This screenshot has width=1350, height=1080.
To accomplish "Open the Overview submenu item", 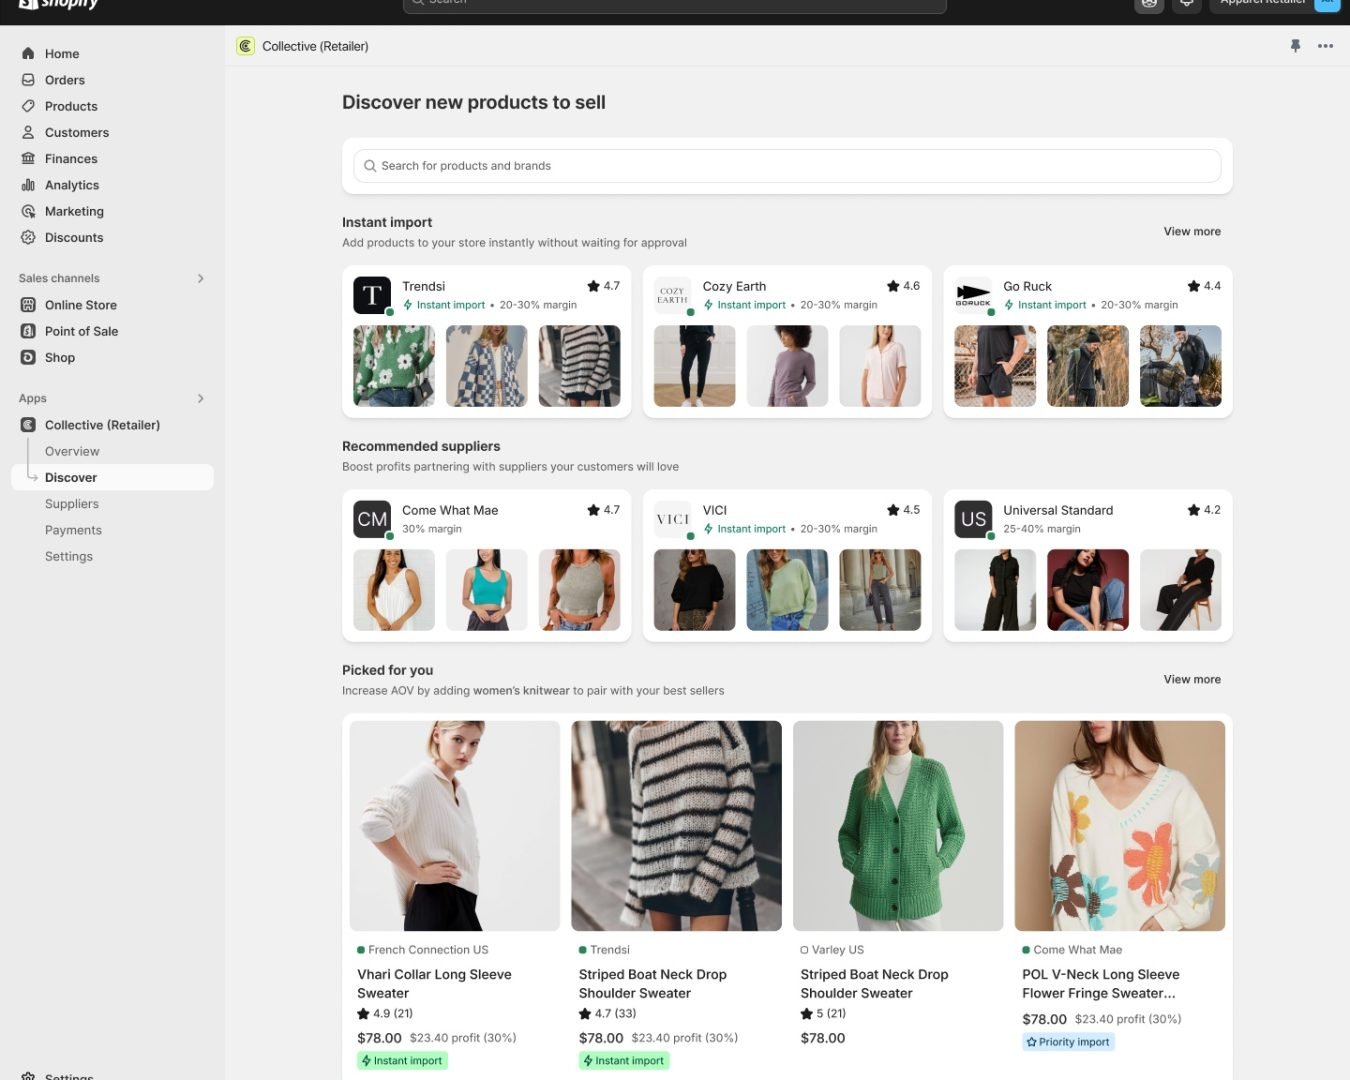I will click(x=72, y=451).
